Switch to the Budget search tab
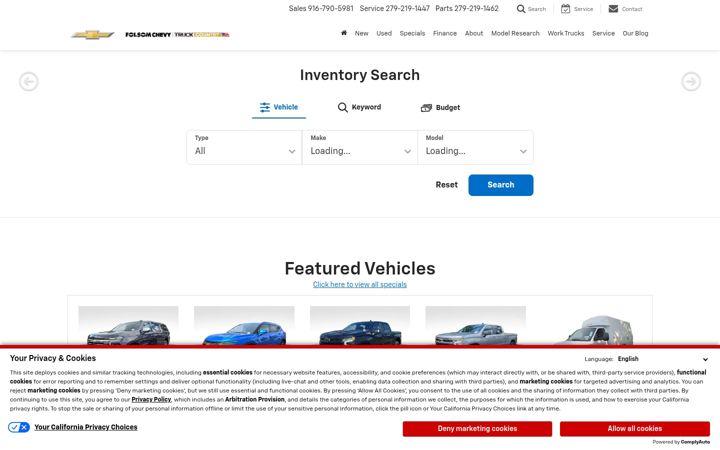 coord(440,108)
